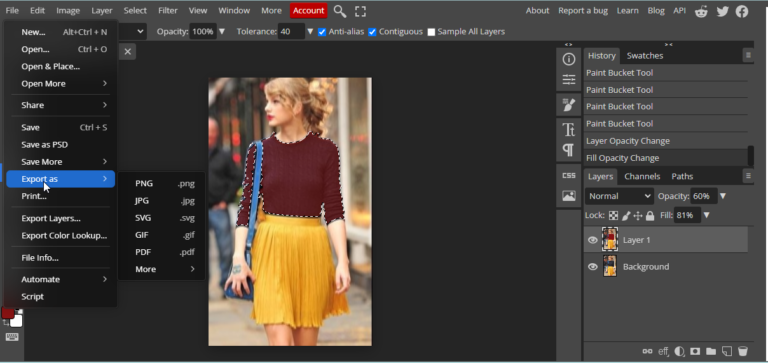The height and width of the screenshot is (363, 768).
Task: Open the Tolerance dropdown arrow
Action: click(310, 32)
